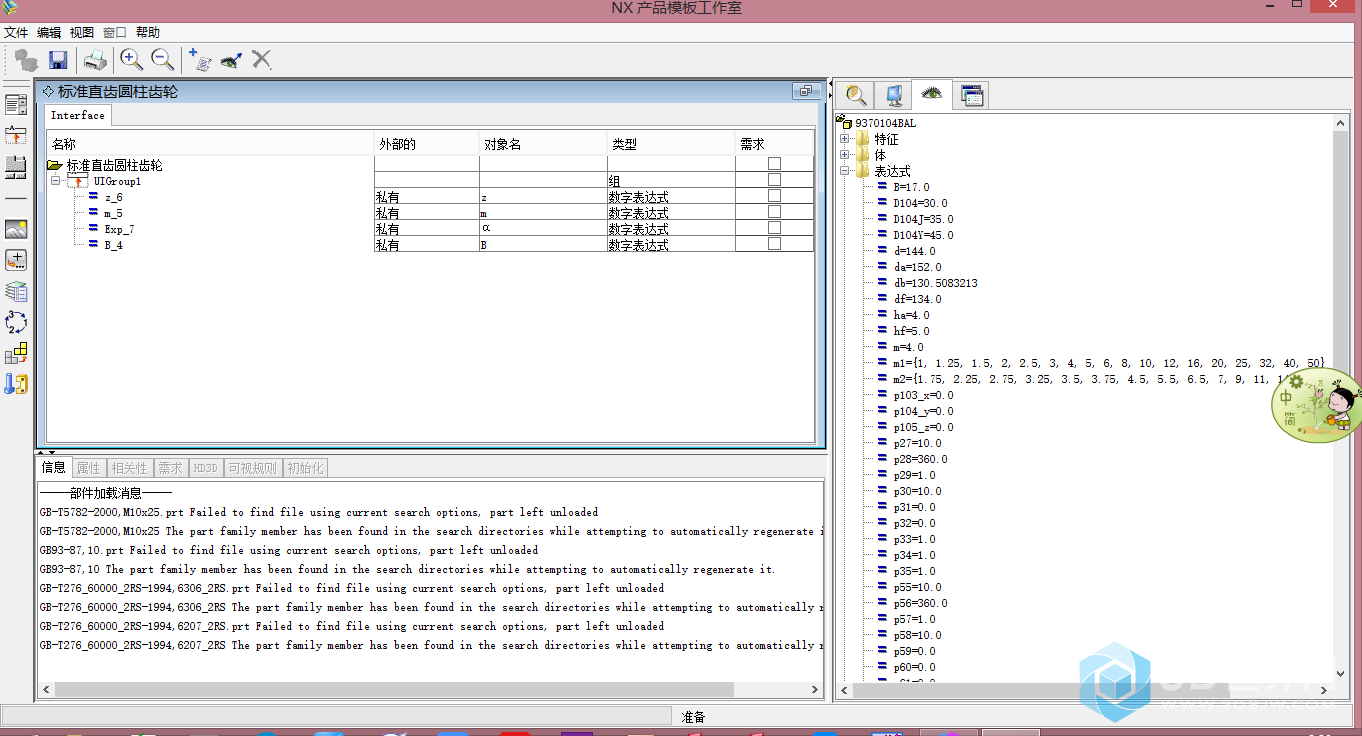
Task: Click the stacked sheets icon in left sidebar
Action: pos(16,291)
